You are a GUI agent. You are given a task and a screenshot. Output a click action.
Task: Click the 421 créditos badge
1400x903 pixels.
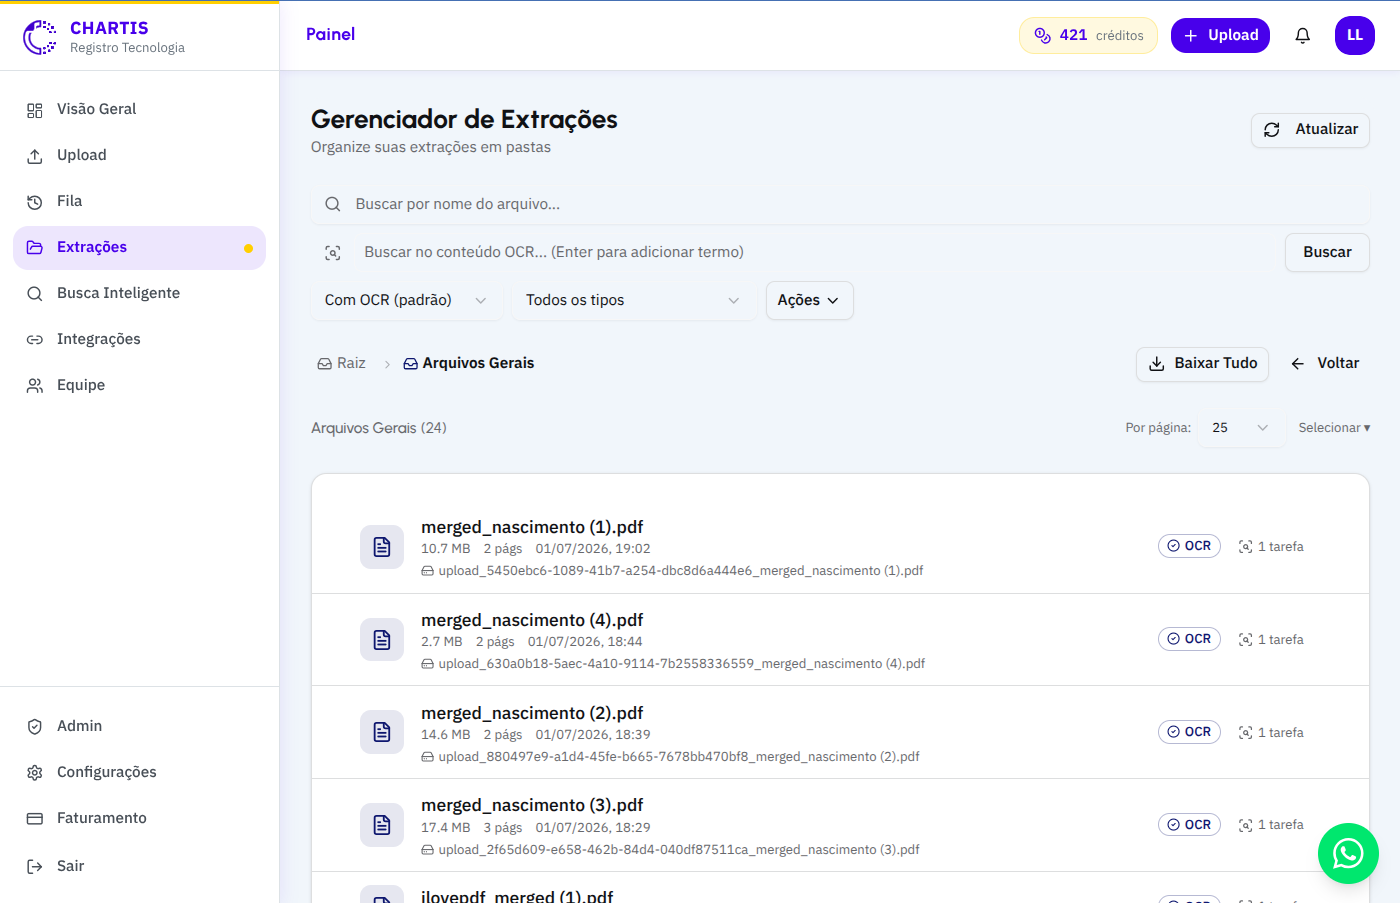click(1088, 35)
